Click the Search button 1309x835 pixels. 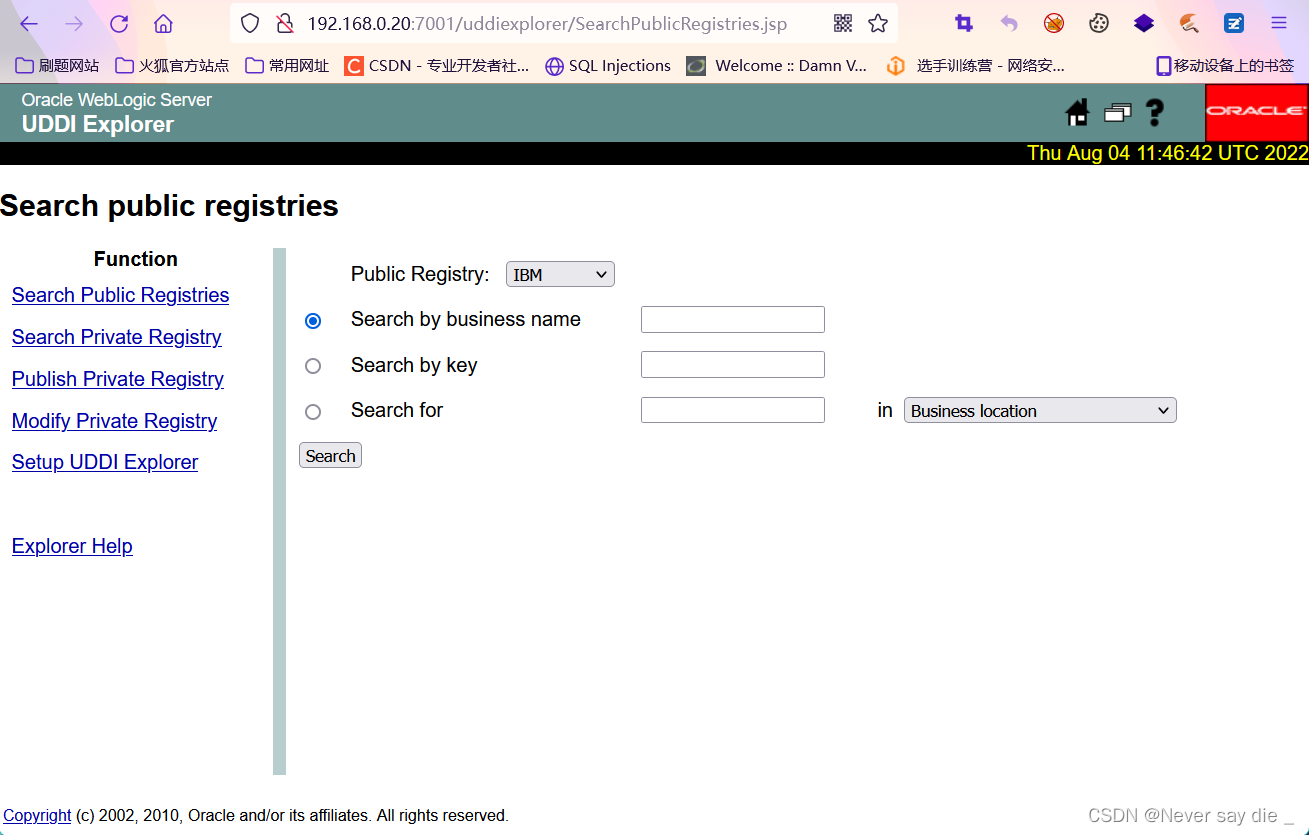point(330,455)
